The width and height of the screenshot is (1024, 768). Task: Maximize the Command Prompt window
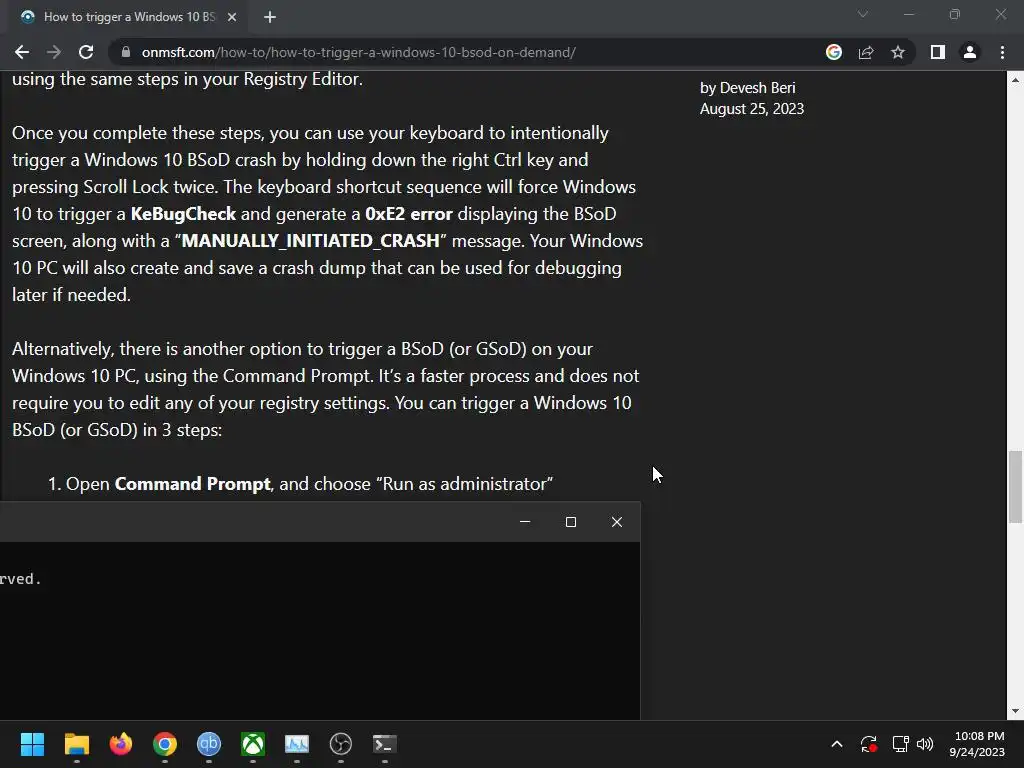pos(571,522)
